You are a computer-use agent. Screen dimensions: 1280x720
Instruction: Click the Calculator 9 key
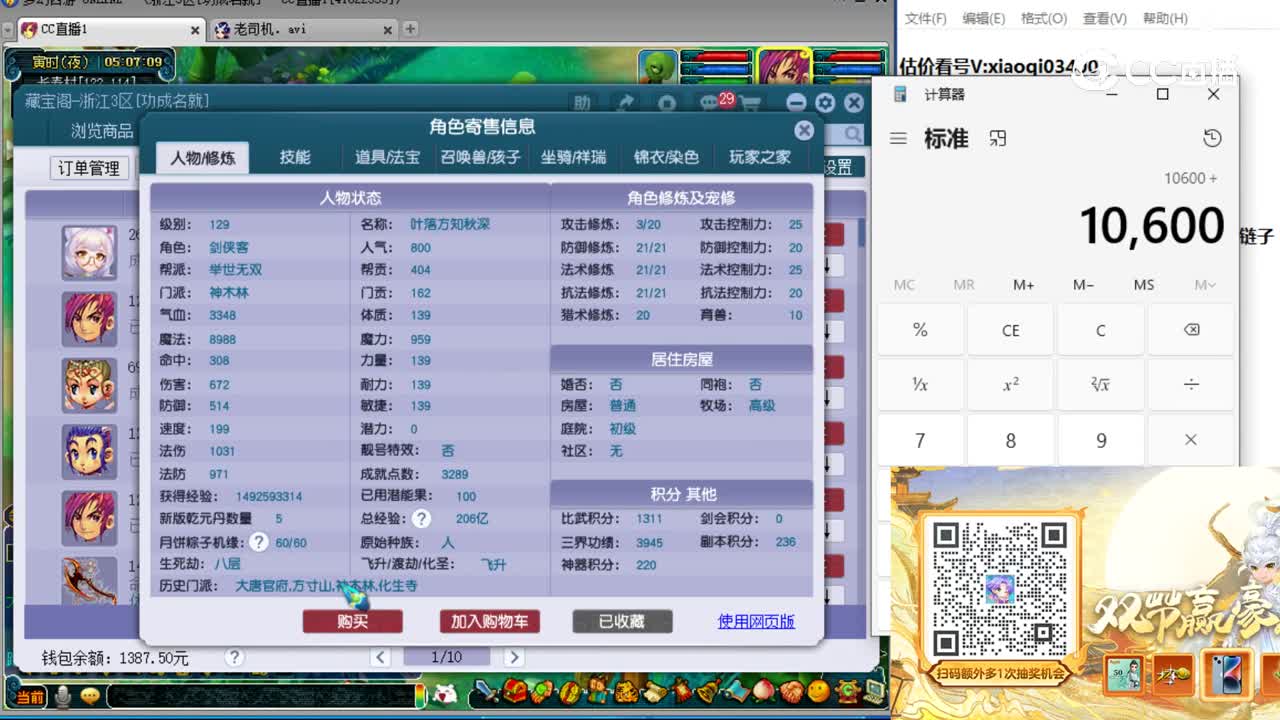pyautogui.click(x=1101, y=440)
